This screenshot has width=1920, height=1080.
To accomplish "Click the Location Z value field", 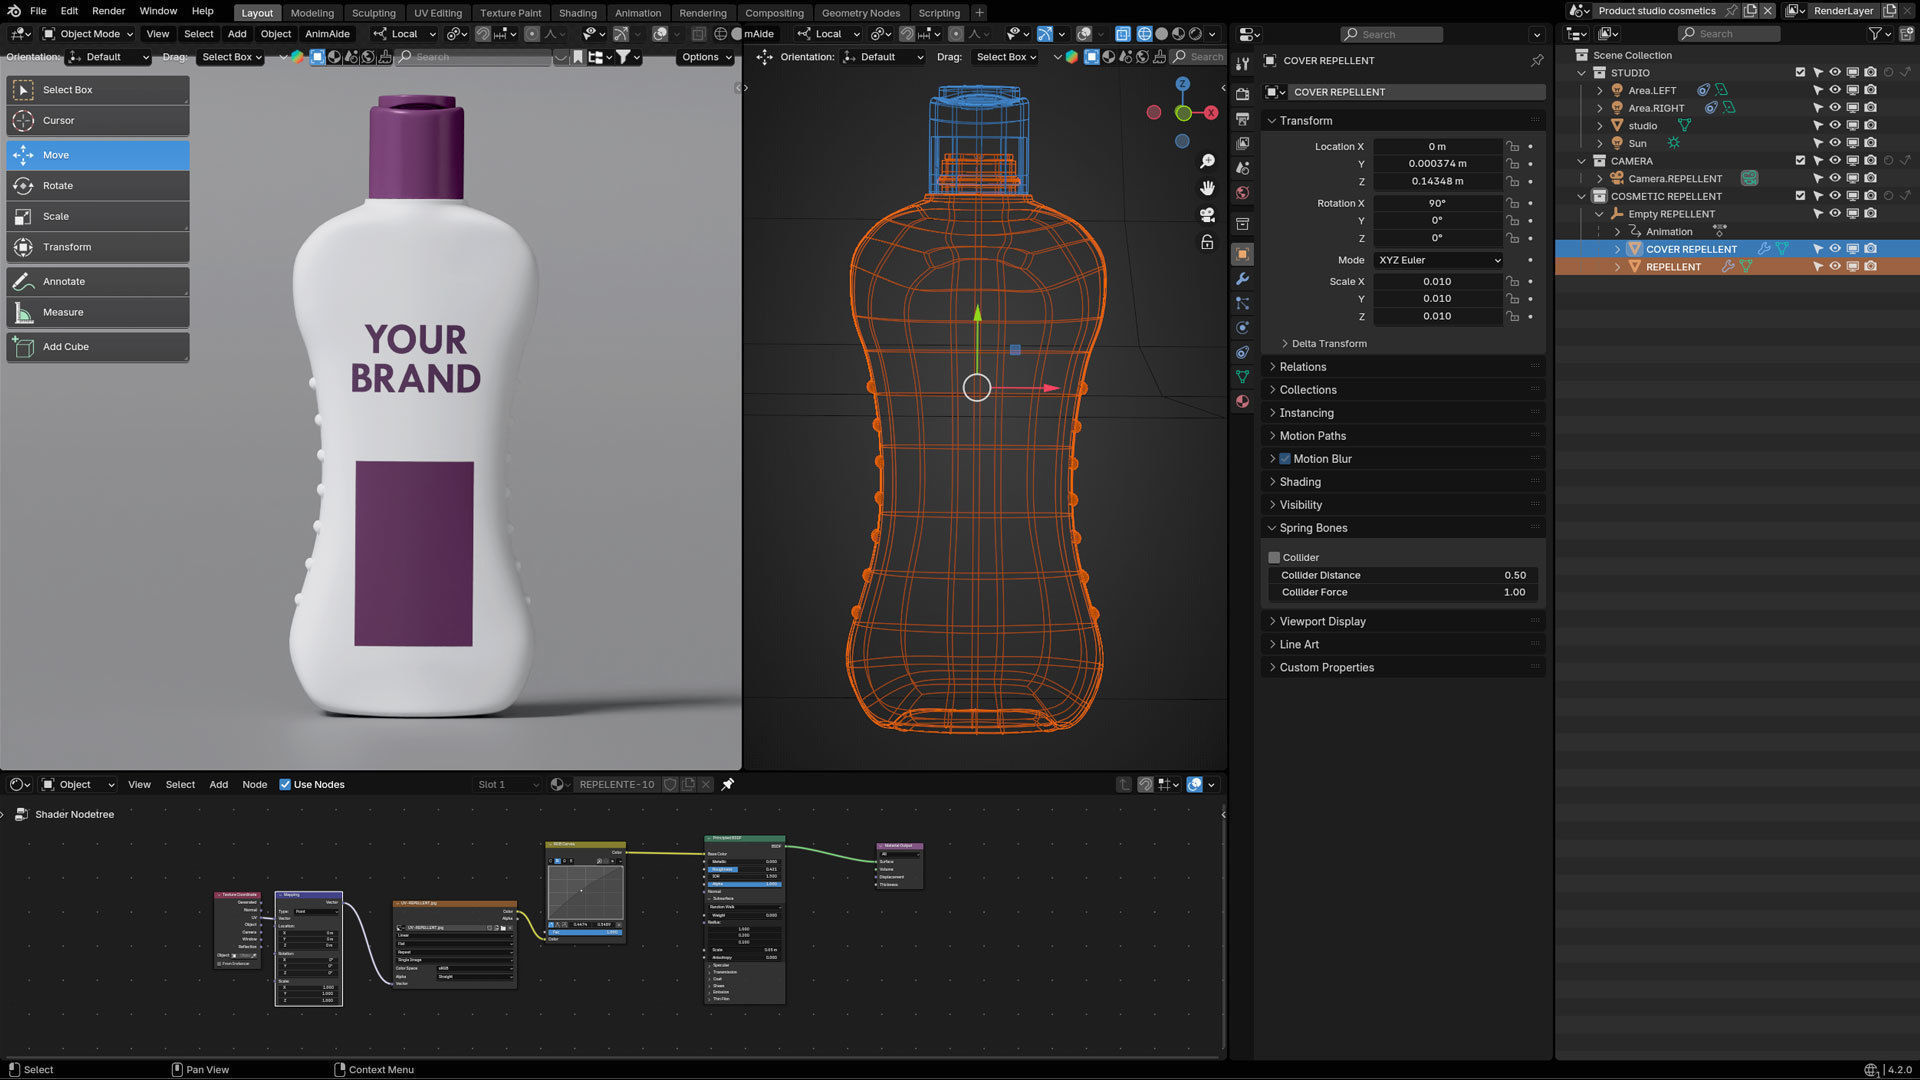I will click(1437, 182).
